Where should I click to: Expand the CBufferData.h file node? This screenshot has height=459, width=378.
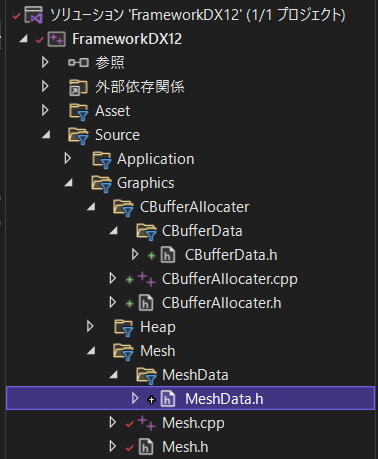[x=135, y=254]
